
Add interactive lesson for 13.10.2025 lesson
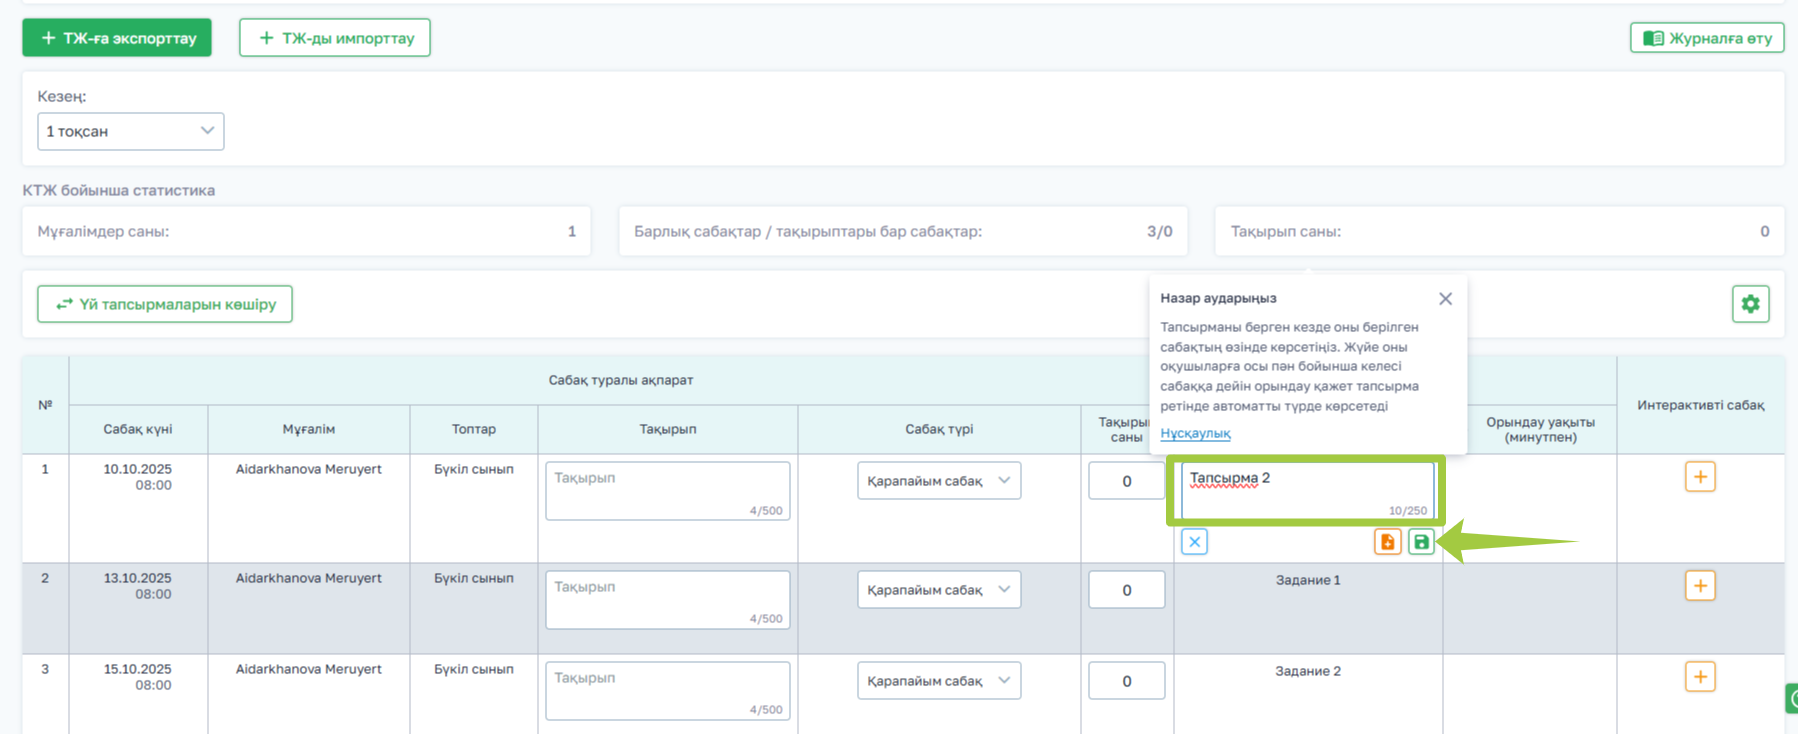(x=1700, y=586)
